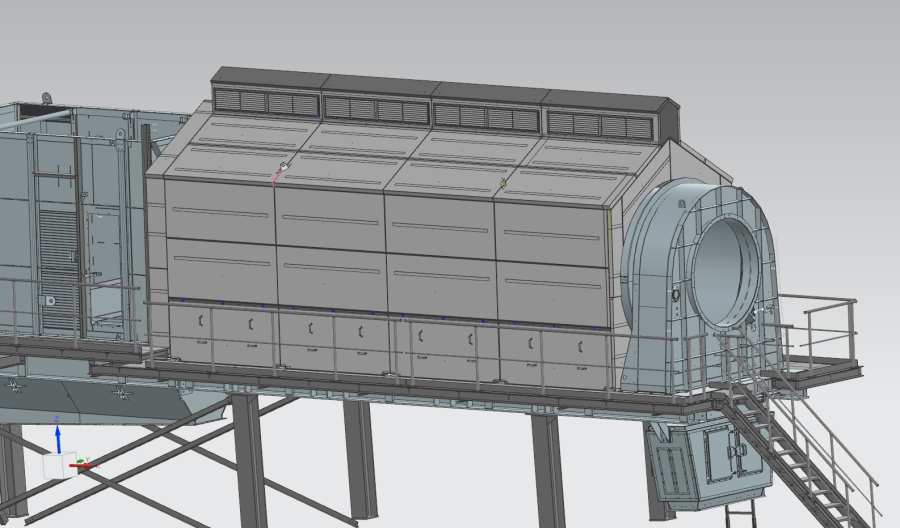Image resolution: width=900 pixels, height=528 pixels.
Task: Select the leftmost louvered roof vent
Action: (x=266, y=102)
